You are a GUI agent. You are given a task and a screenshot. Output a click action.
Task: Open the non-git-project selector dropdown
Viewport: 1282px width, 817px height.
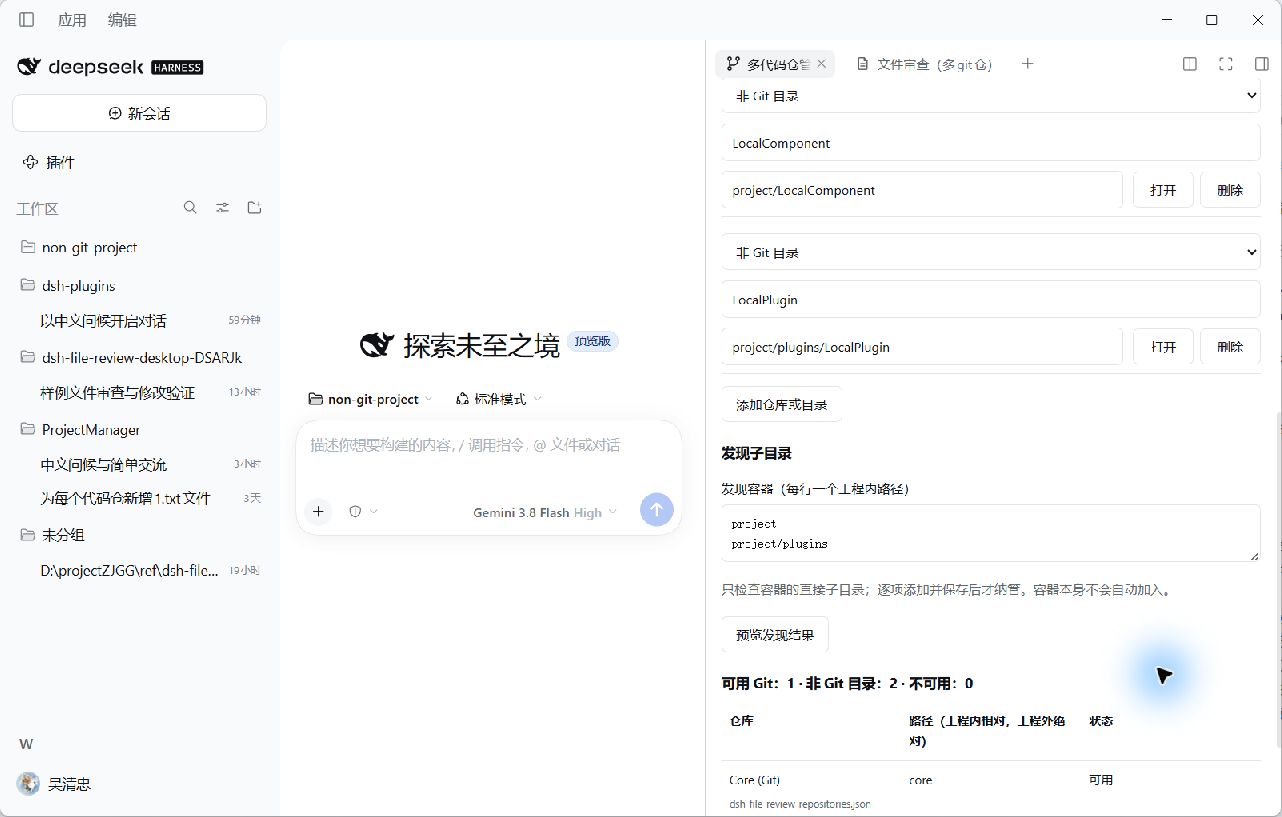tap(371, 399)
